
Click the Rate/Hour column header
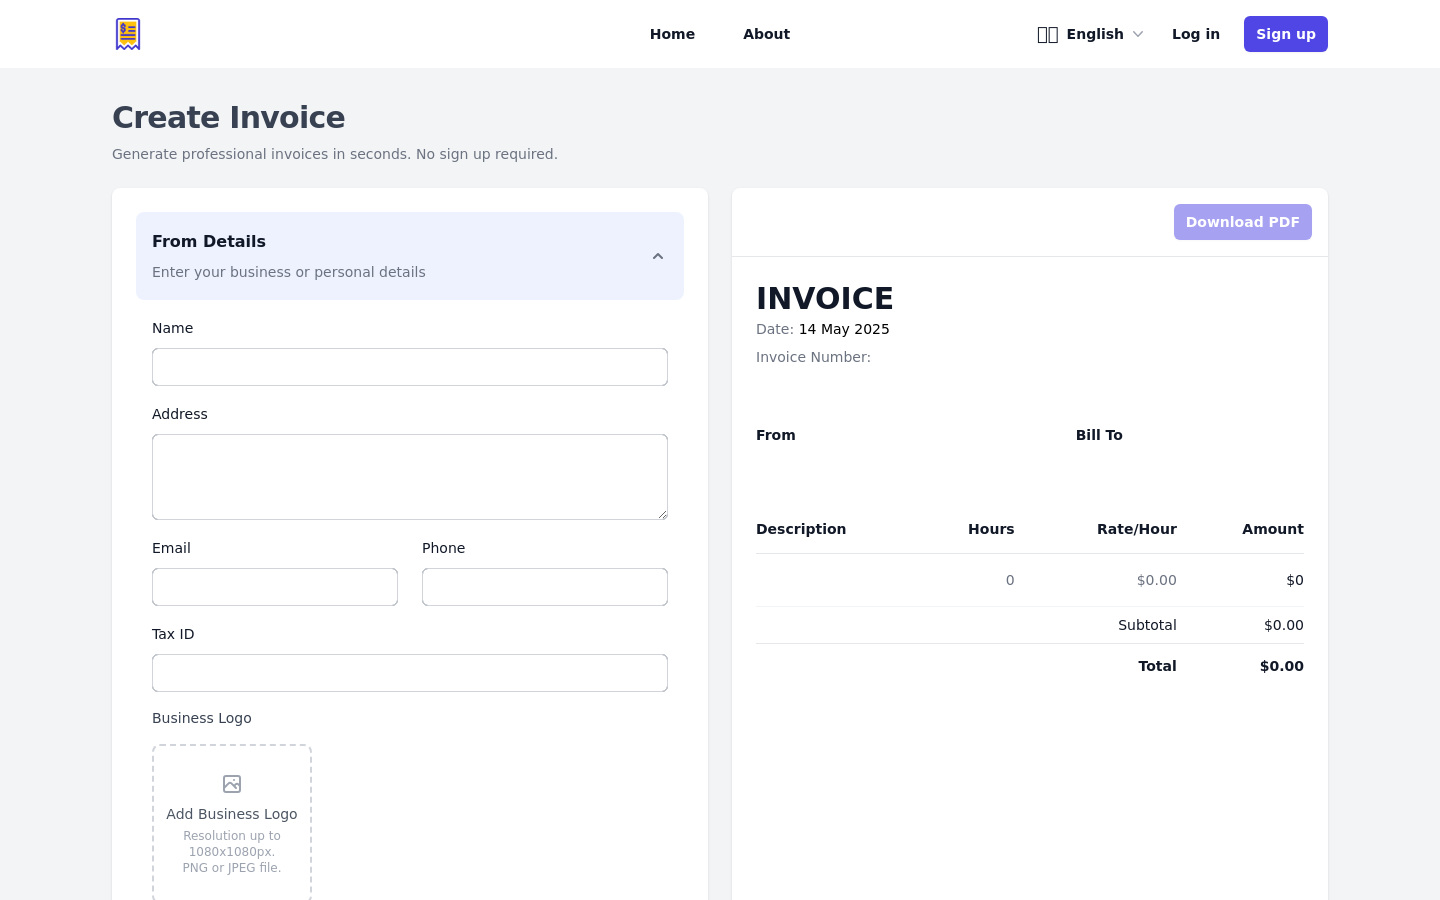pyautogui.click(x=1137, y=529)
